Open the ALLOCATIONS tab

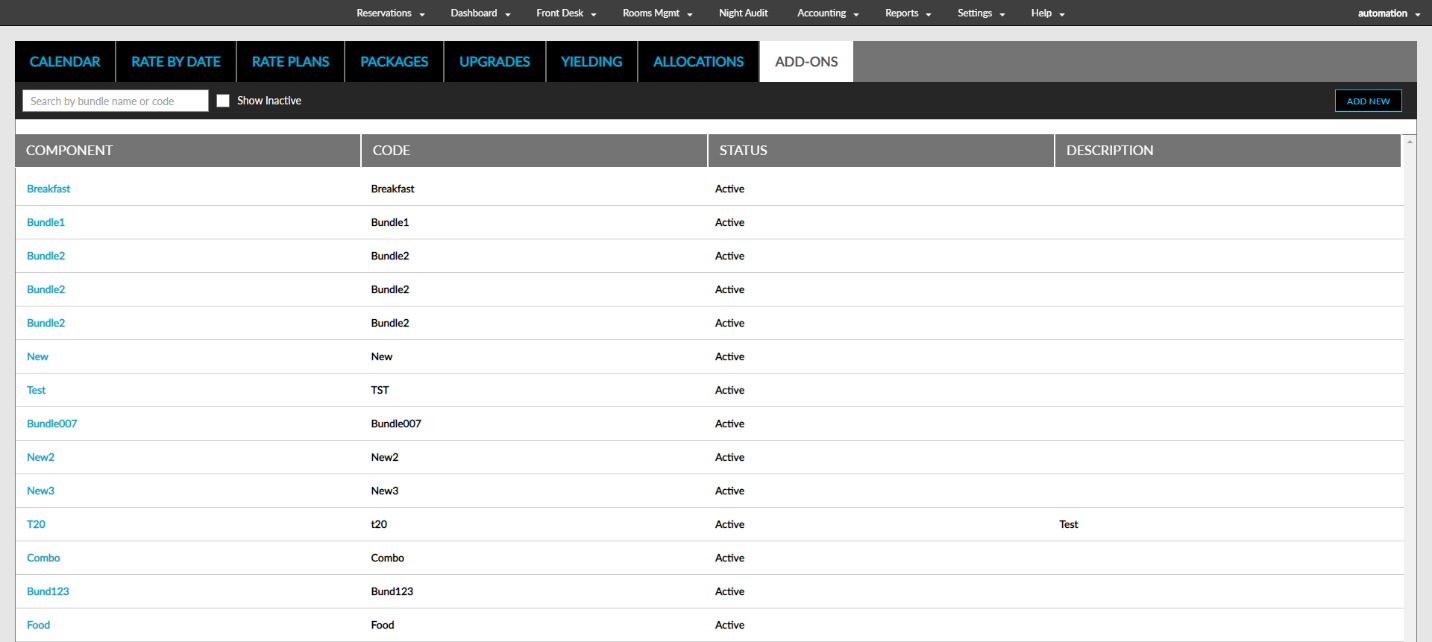[x=698, y=61]
